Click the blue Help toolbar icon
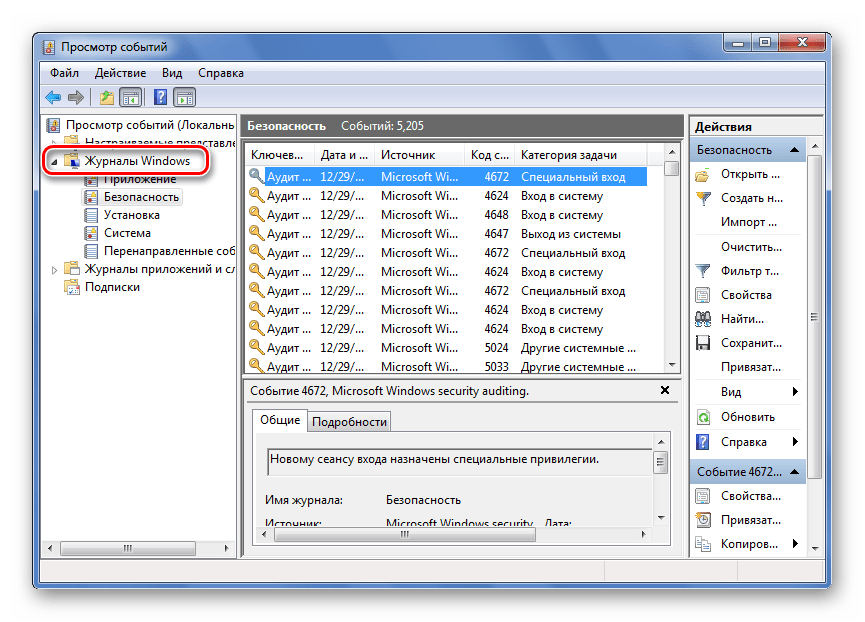The image size is (865, 622). point(160,97)
